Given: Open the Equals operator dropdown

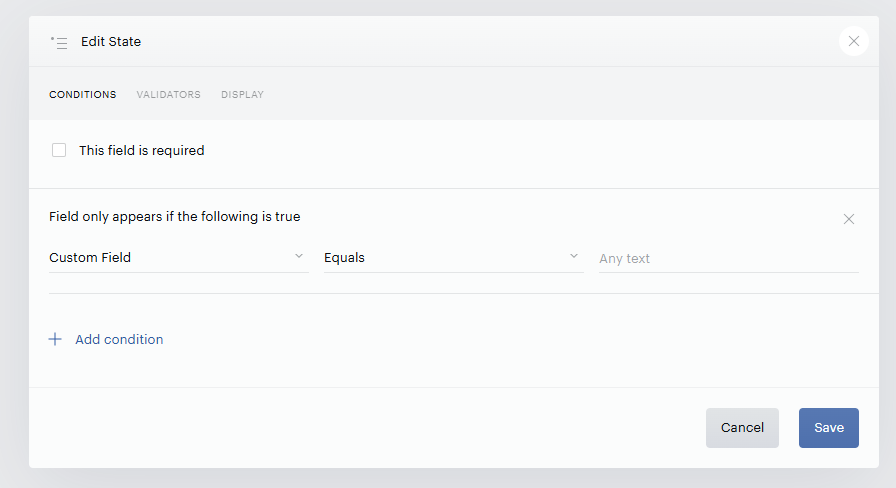Looking at the screenshot, I should (x=454, y=258).
